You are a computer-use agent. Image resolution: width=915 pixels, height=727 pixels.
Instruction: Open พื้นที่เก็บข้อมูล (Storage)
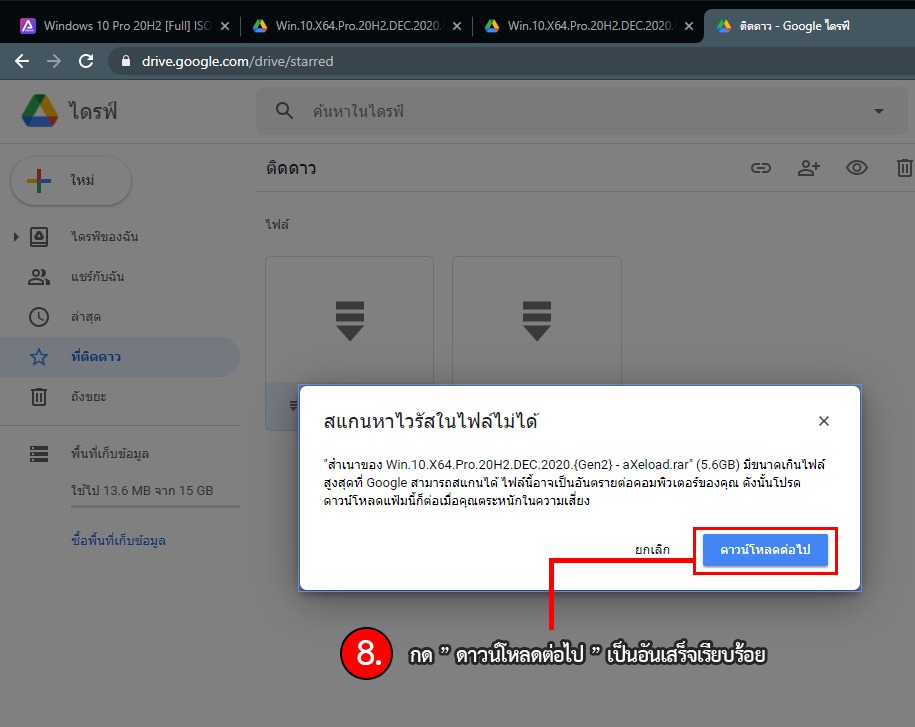(110, 453)
